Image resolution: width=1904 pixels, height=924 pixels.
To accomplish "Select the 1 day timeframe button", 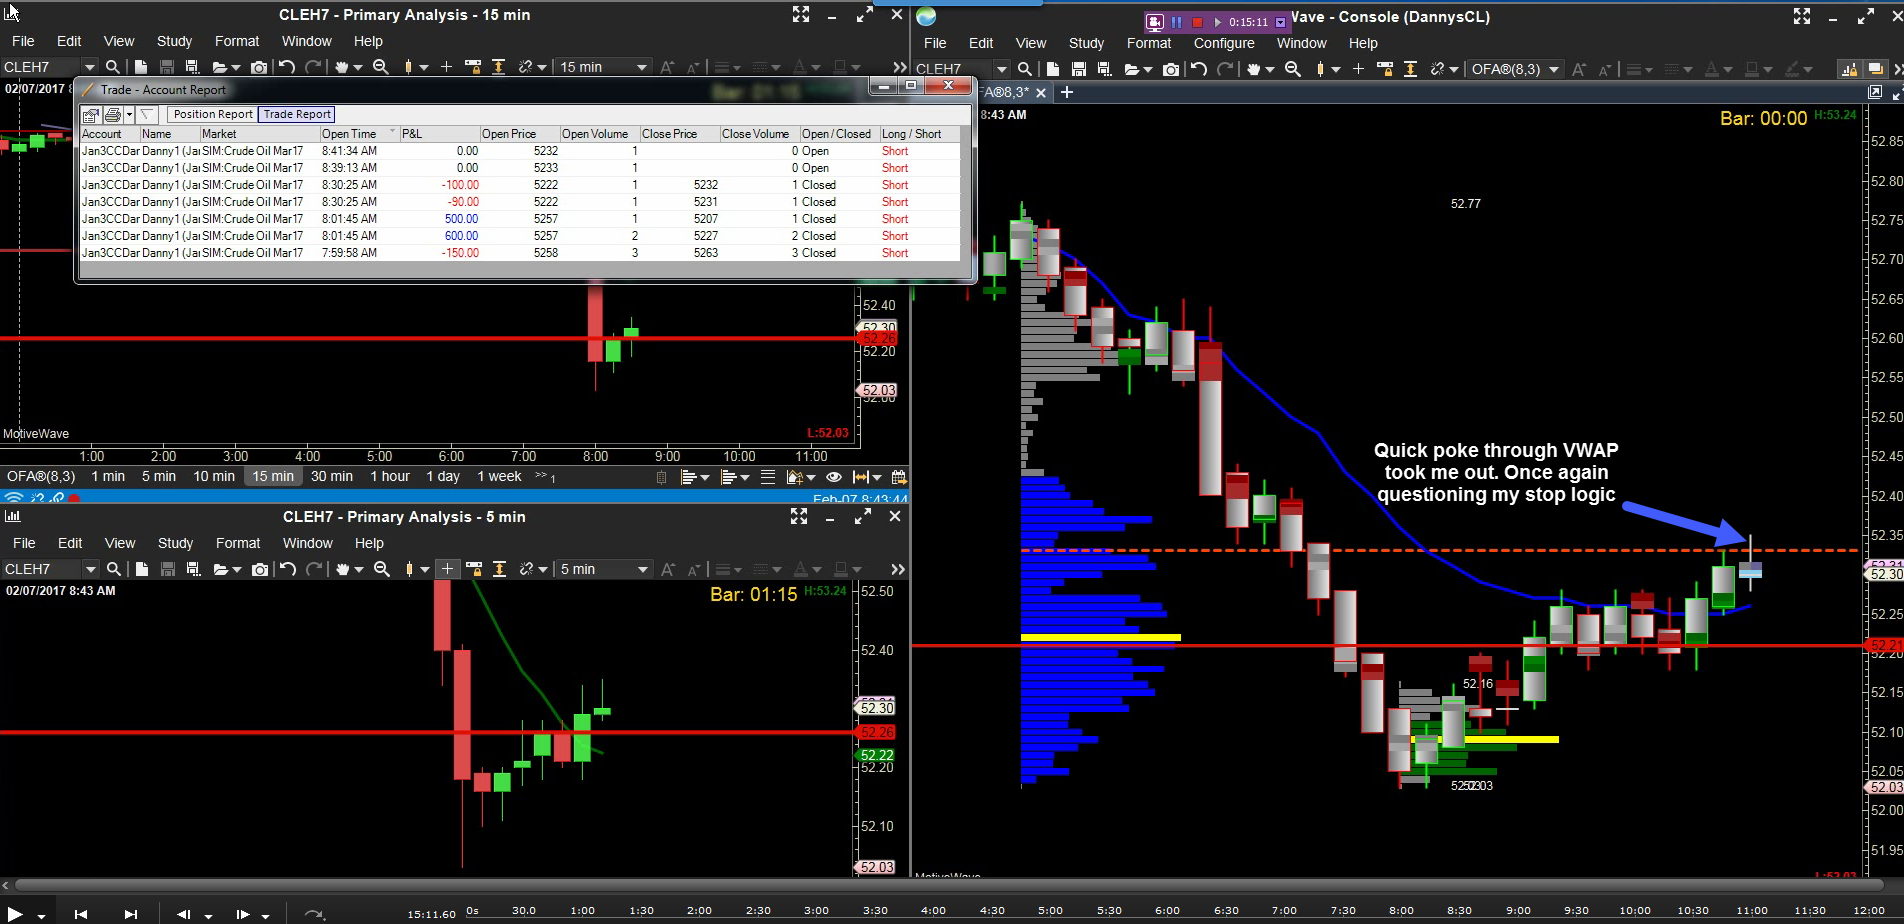I will (x=443, y=476).
